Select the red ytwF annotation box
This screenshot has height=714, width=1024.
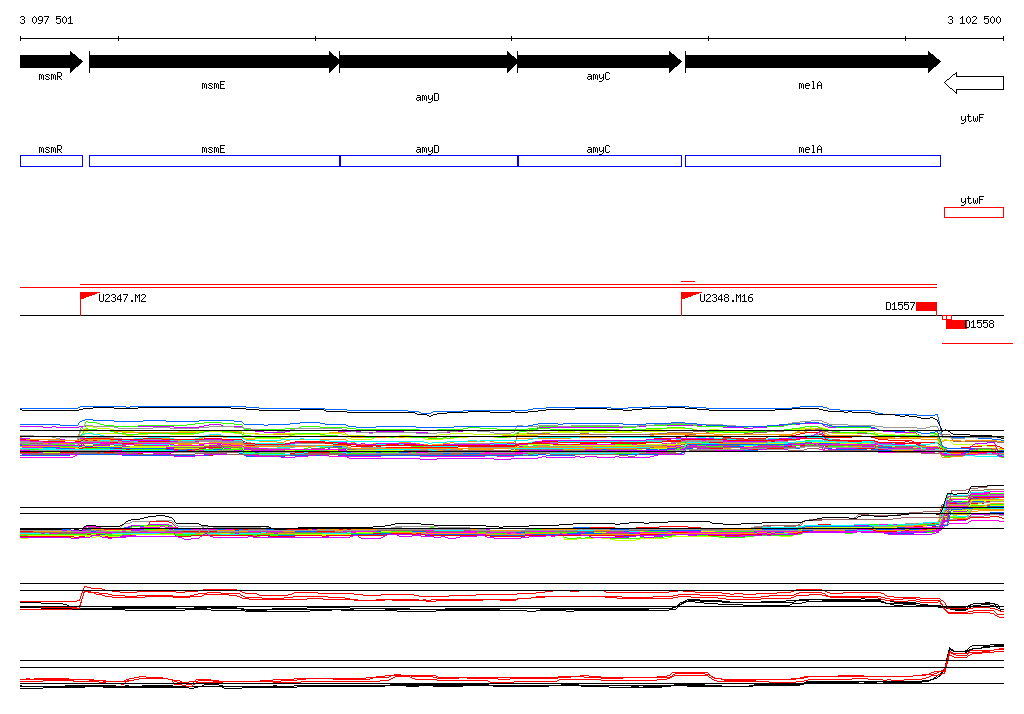click(x=974, y=212)
